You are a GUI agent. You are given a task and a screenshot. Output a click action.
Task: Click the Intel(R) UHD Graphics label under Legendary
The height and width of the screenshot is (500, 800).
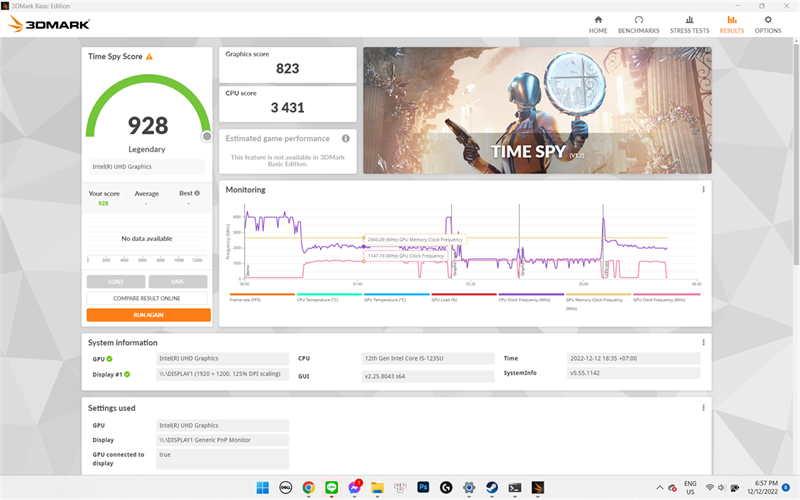point(147,167)
